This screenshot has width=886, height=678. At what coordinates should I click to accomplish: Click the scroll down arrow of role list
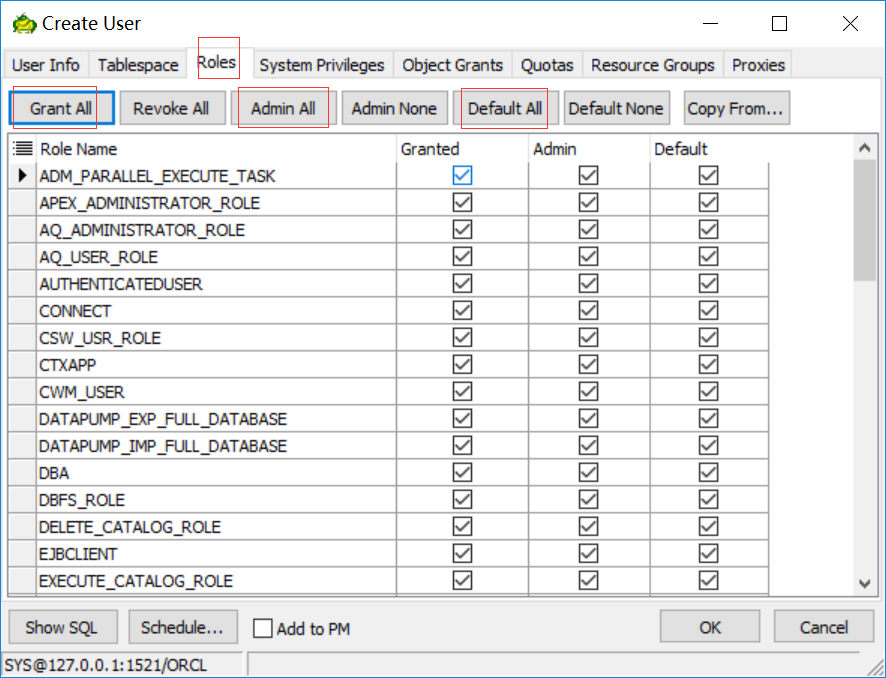tap(864, 584)
